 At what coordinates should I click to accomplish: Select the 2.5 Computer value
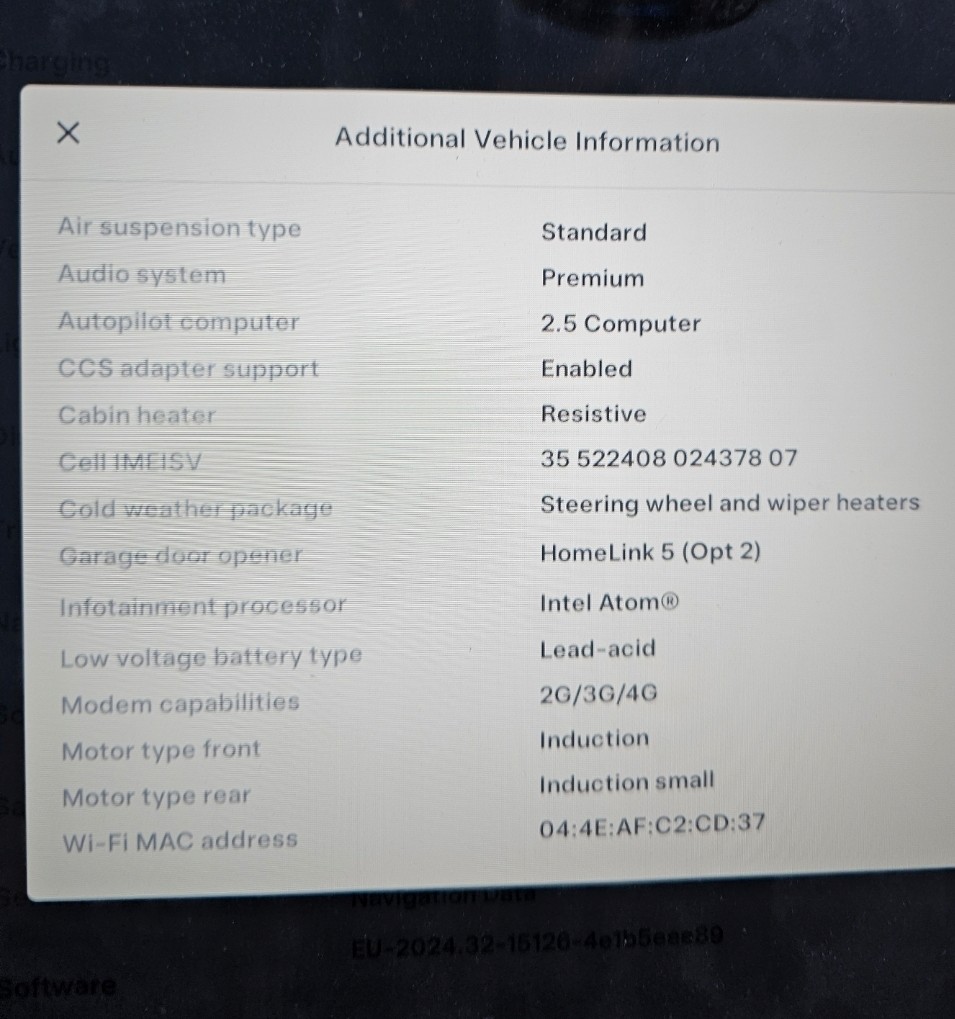click(620, 324)
